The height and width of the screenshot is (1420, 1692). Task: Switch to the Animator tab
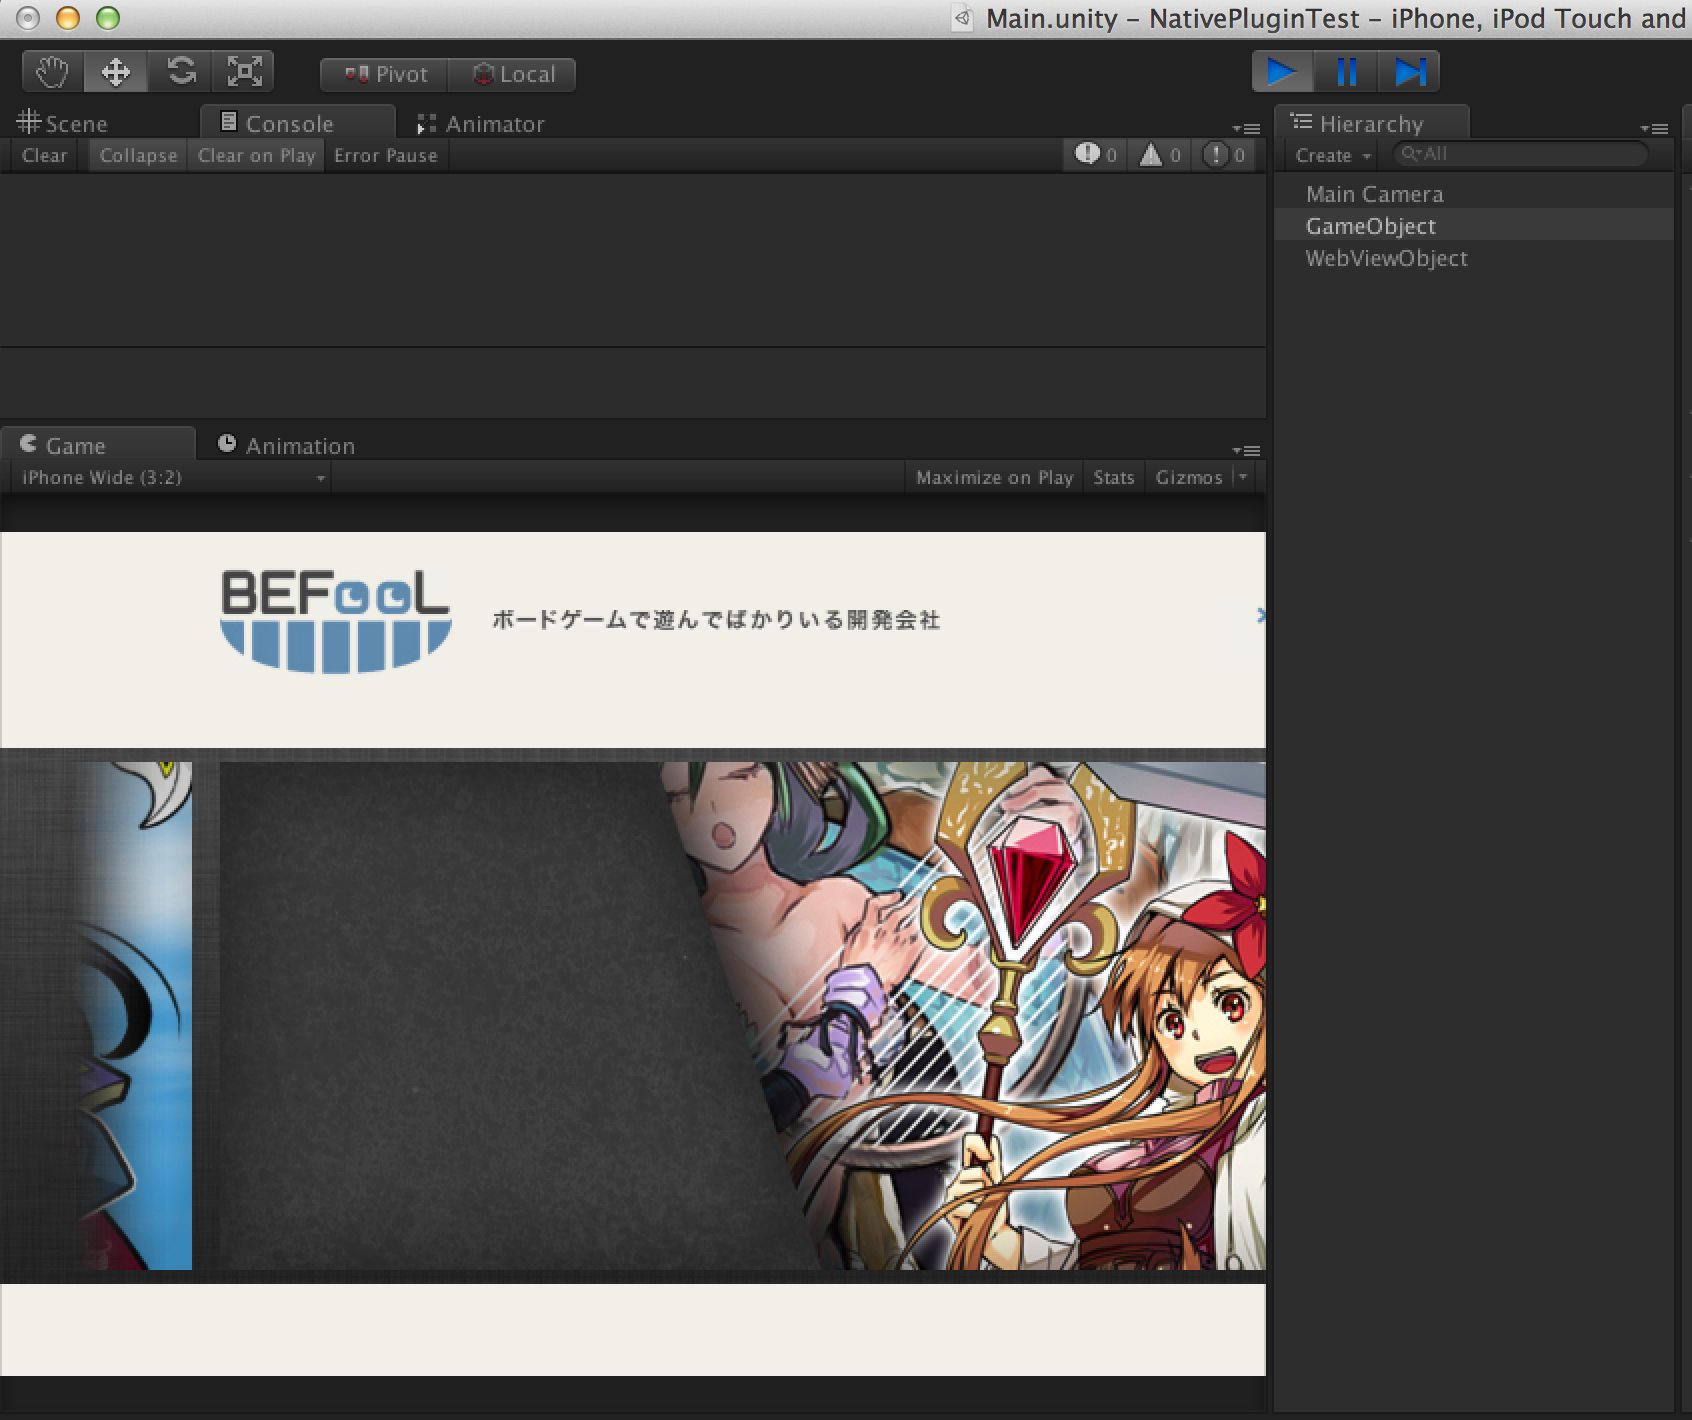pyautogui.click(x=481, y=124)
